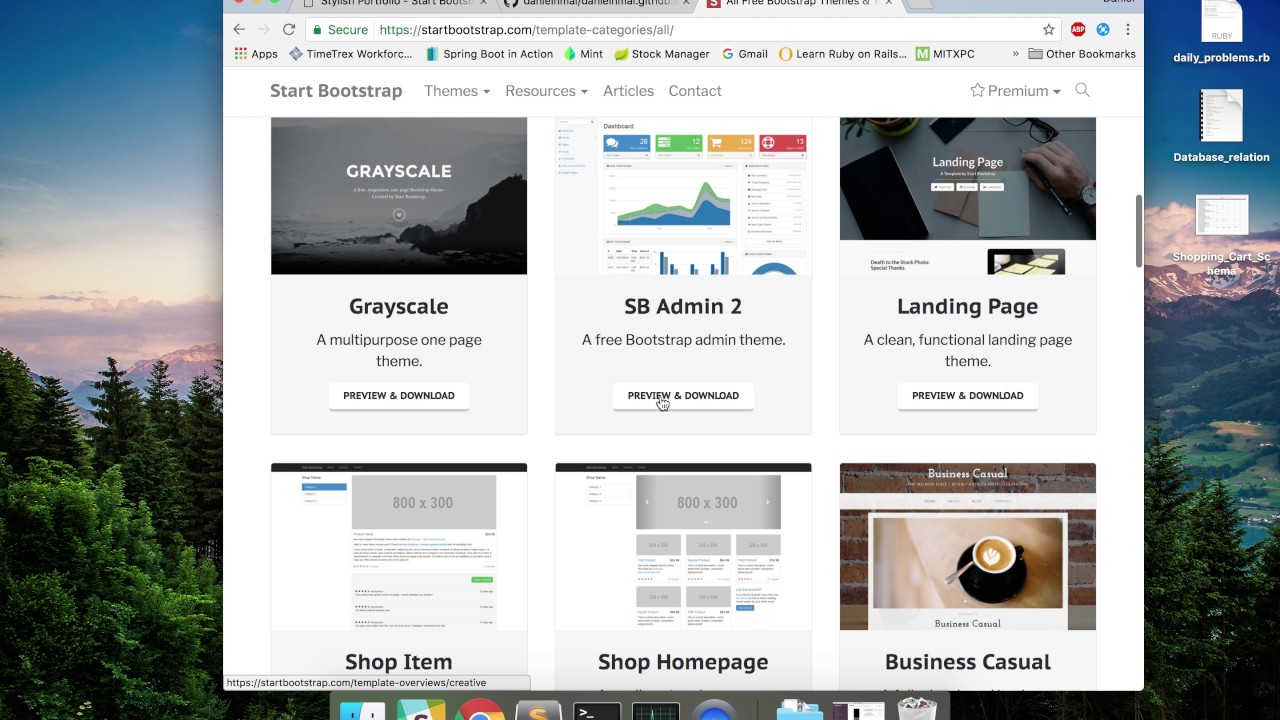Click the site security lock icon
Viewport: 1280px width, 720px height.
[x=317, y=30]
